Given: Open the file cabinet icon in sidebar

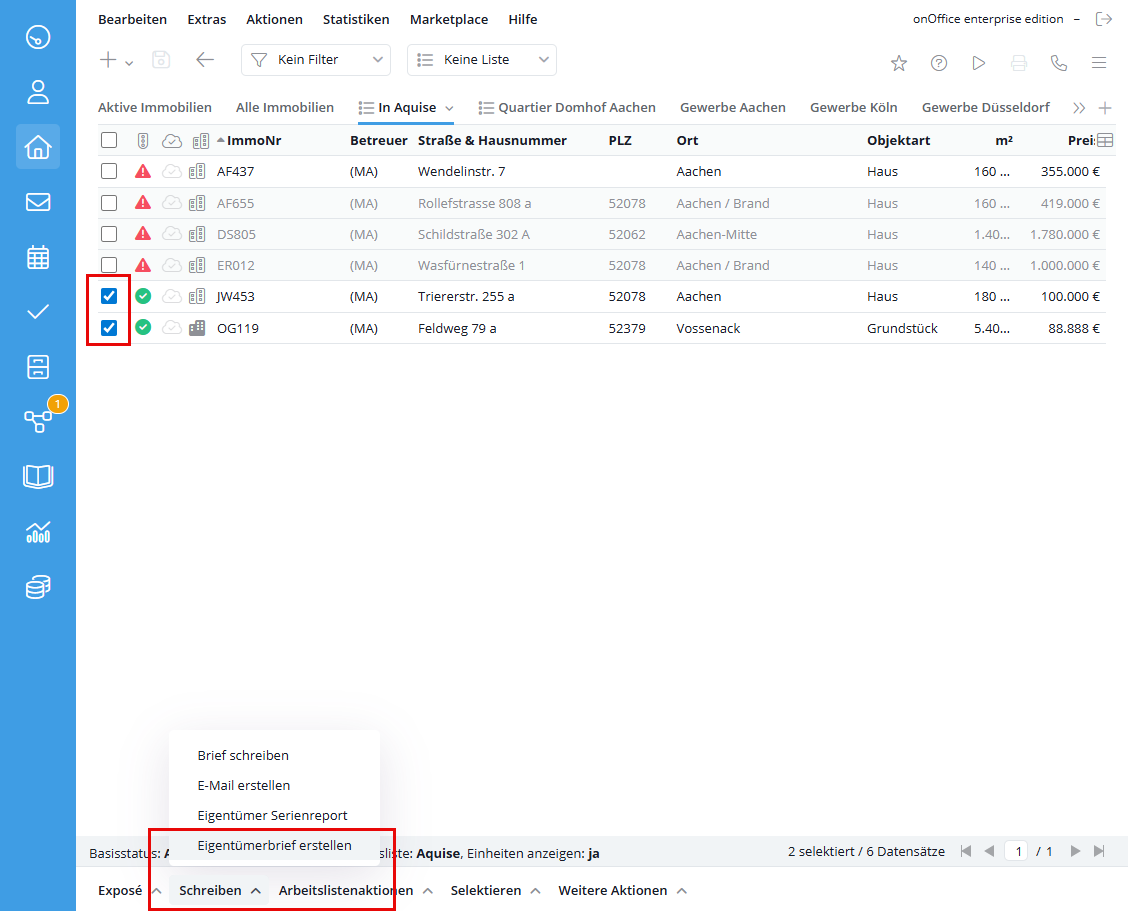Looking at the screenshot, I should (37, 367).
